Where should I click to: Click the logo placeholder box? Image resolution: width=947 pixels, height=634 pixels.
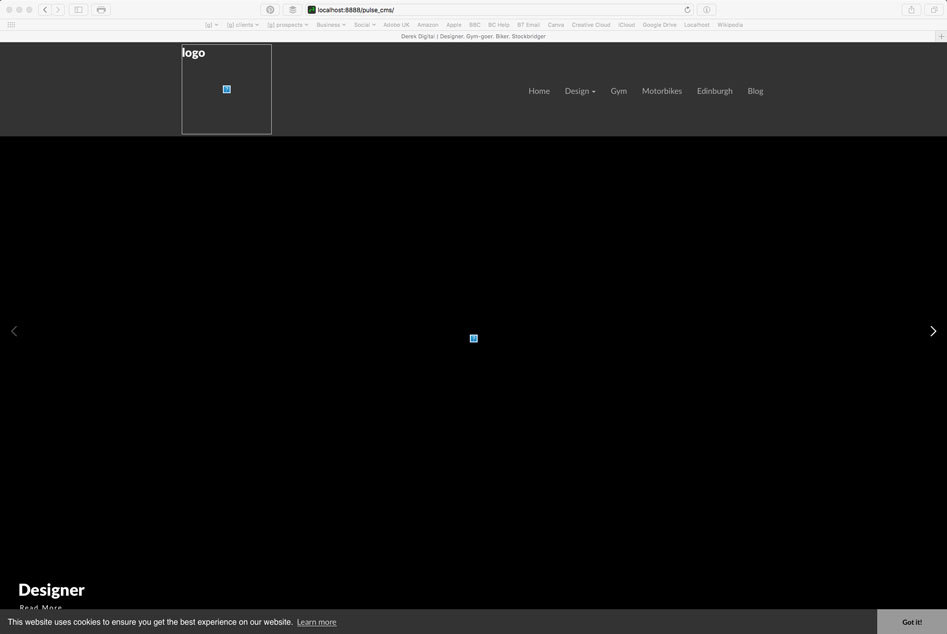tap(226, 89)
